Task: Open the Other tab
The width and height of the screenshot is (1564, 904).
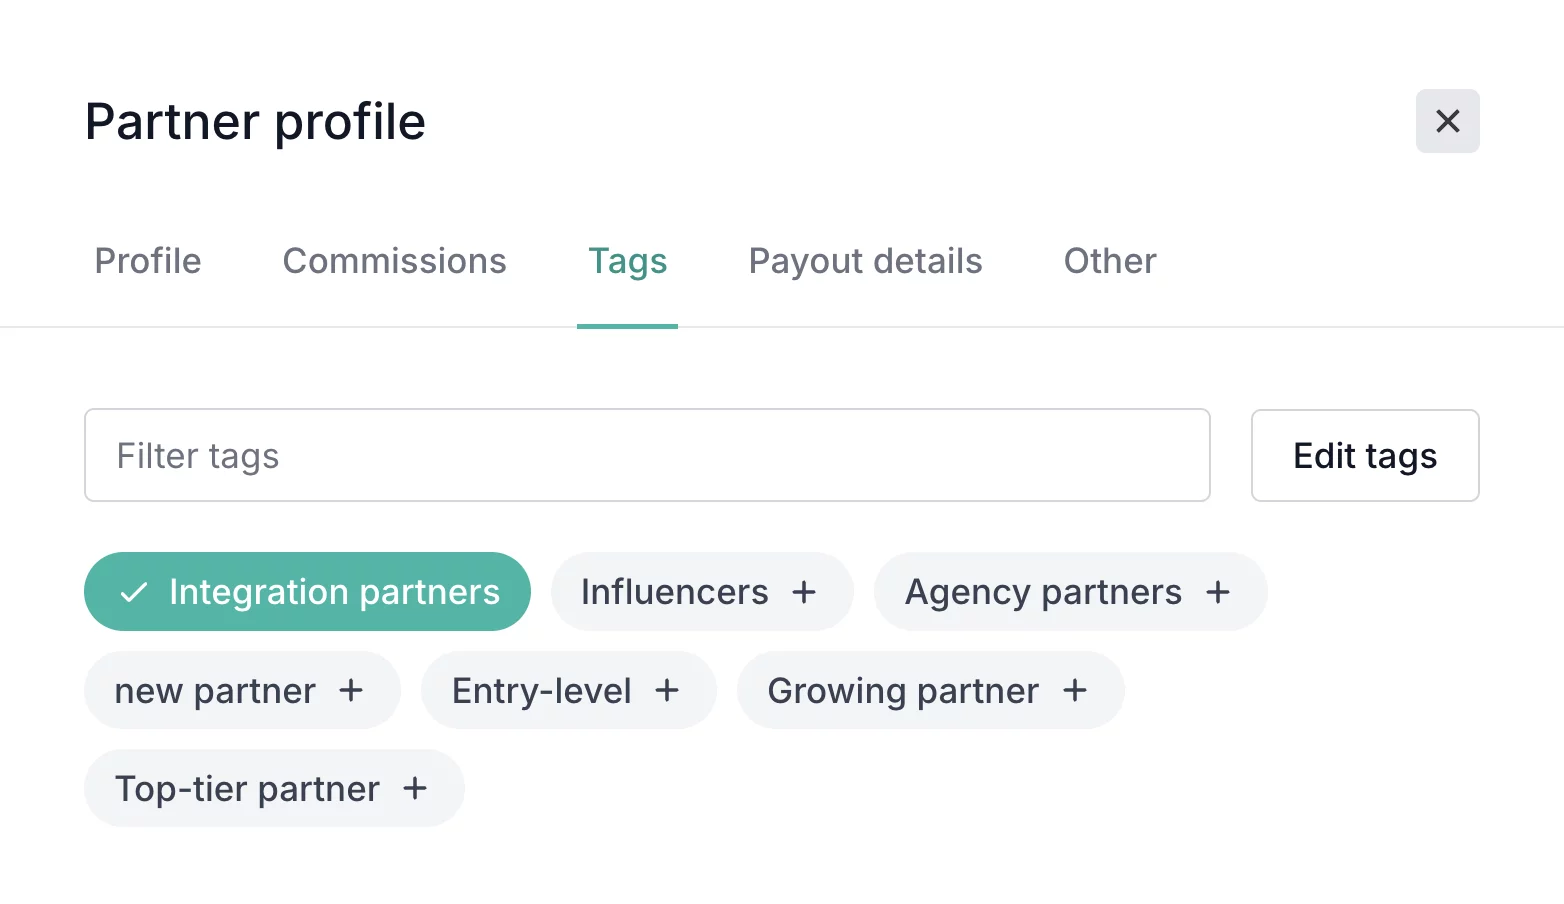Action: pyautogui.click(x=1109, y=261)
